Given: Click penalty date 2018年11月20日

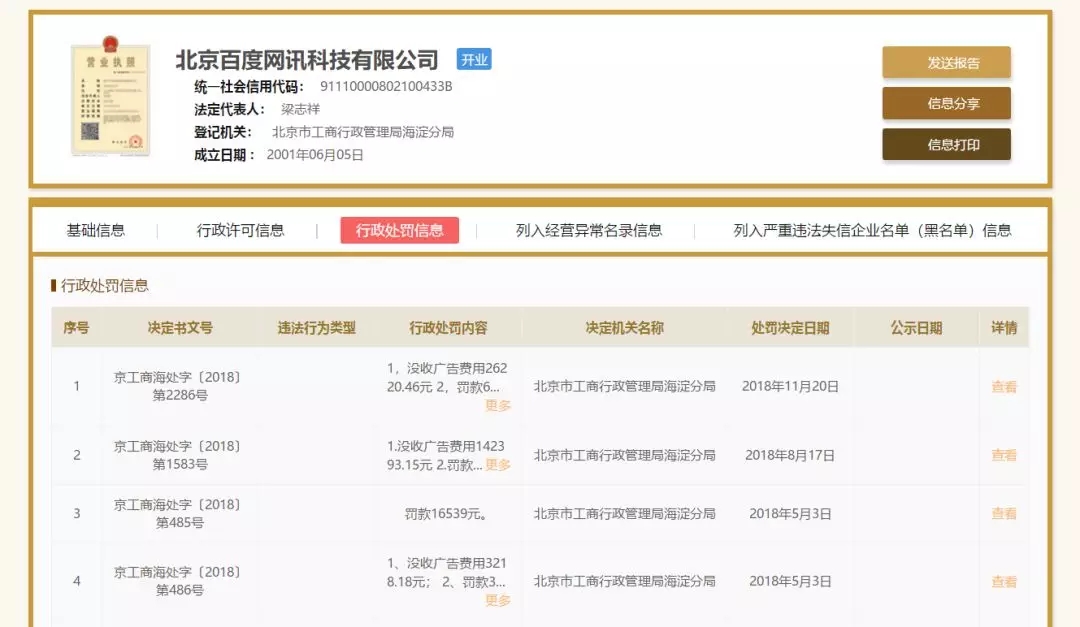Looking at the screenshot, I should coord(790,387).
